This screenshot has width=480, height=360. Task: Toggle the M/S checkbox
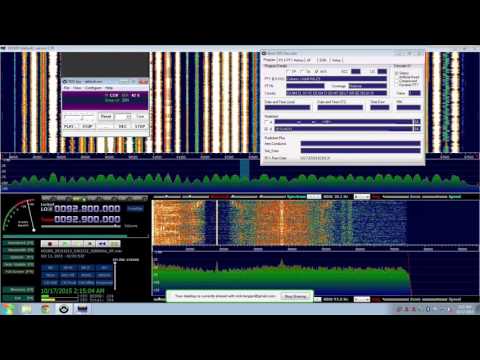coord(316,71)
